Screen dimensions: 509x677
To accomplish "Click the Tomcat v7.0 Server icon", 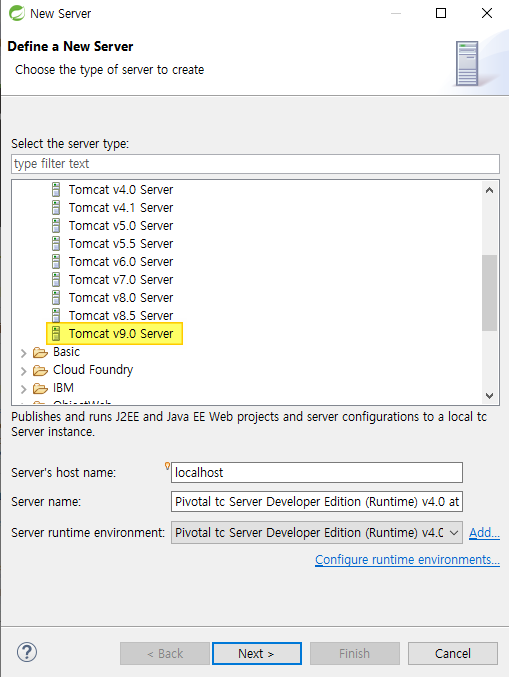I will pos(56,280).
